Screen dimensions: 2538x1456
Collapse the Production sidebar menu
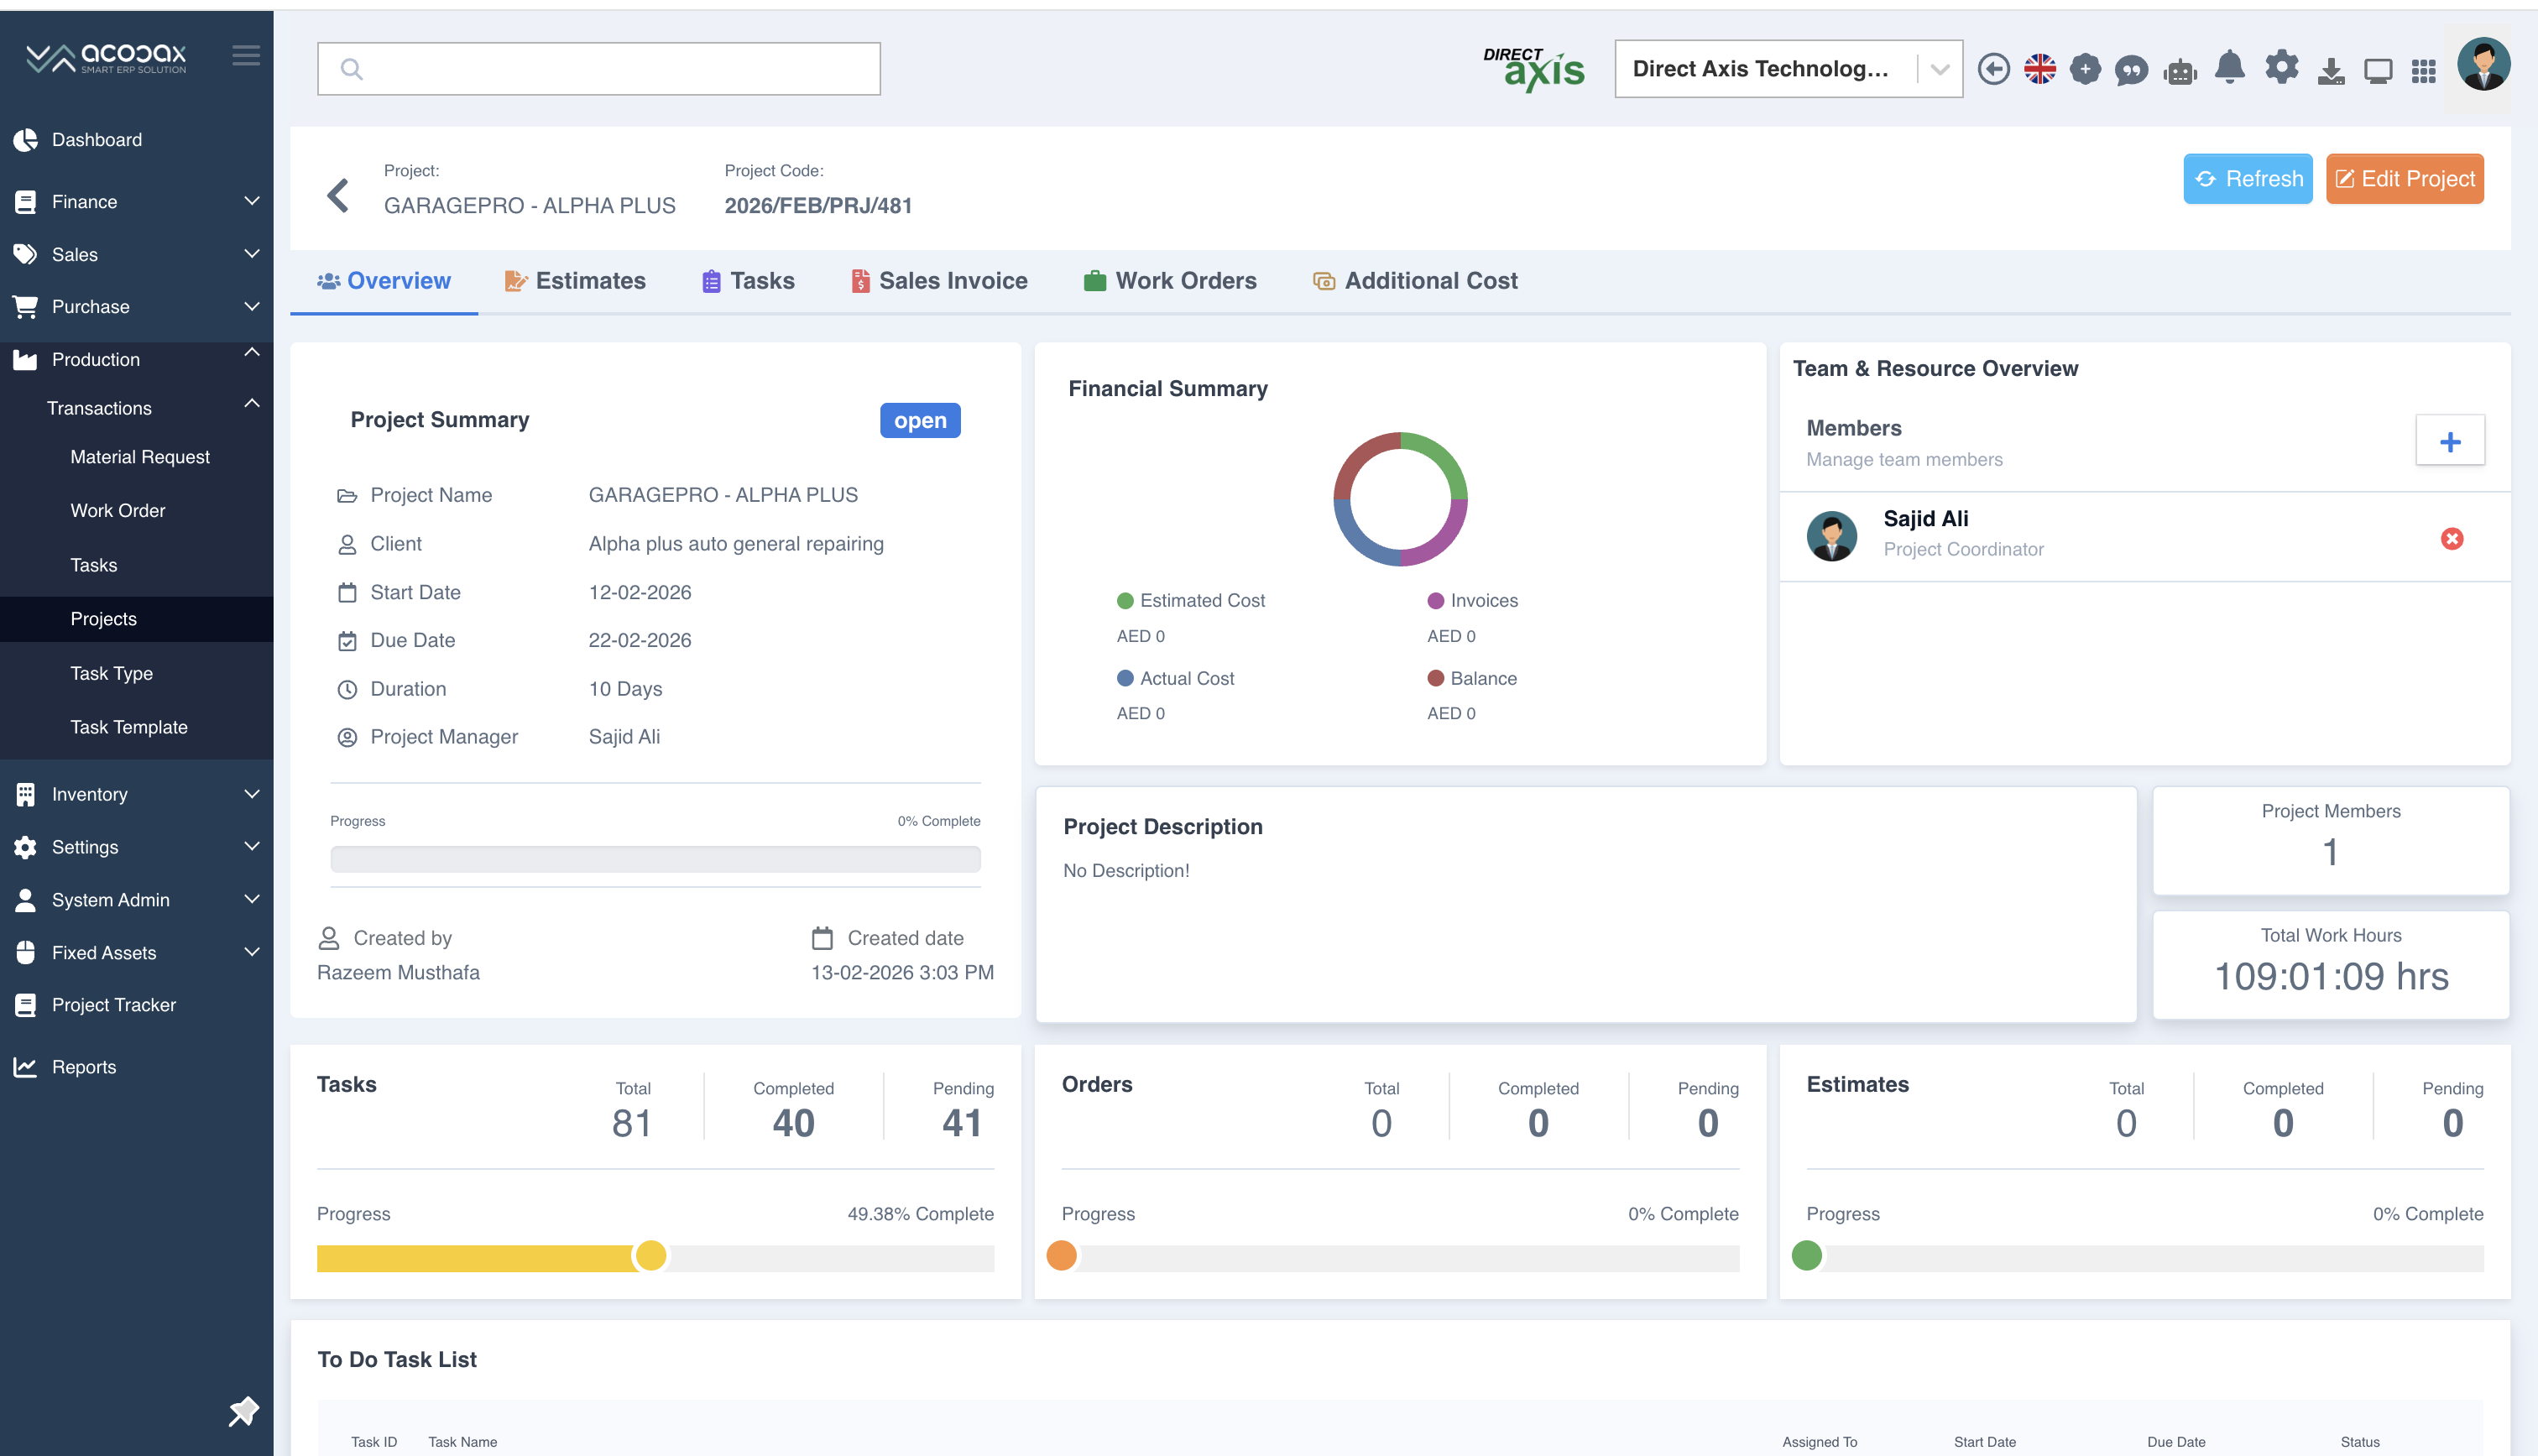tap(136, 359)
